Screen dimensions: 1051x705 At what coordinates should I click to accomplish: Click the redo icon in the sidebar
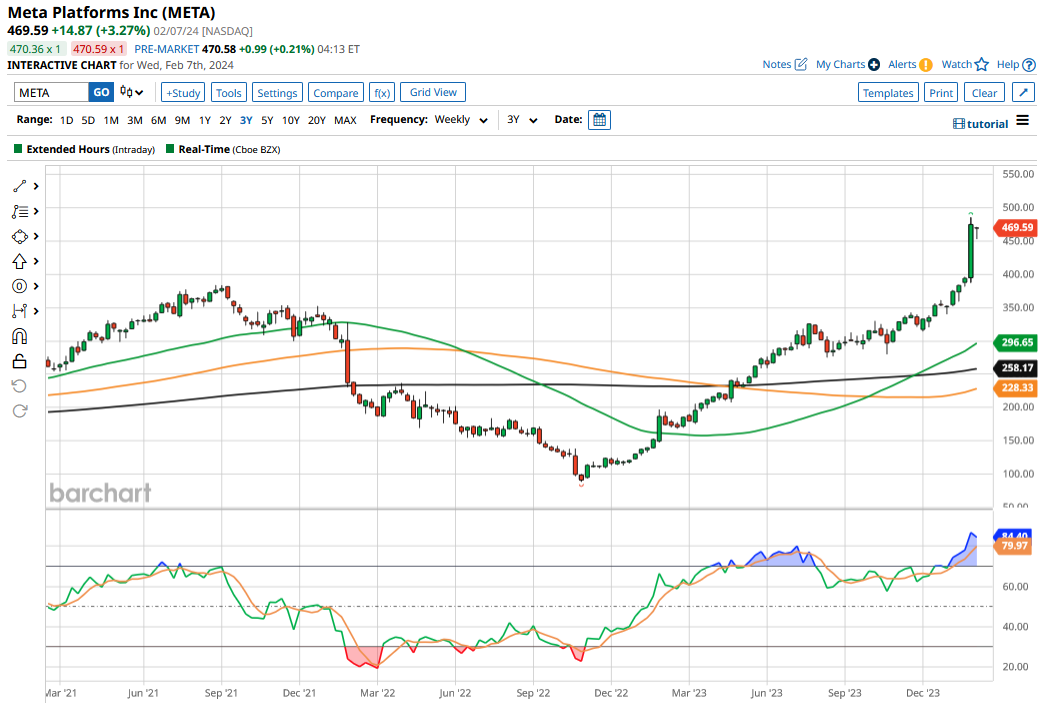18,410
